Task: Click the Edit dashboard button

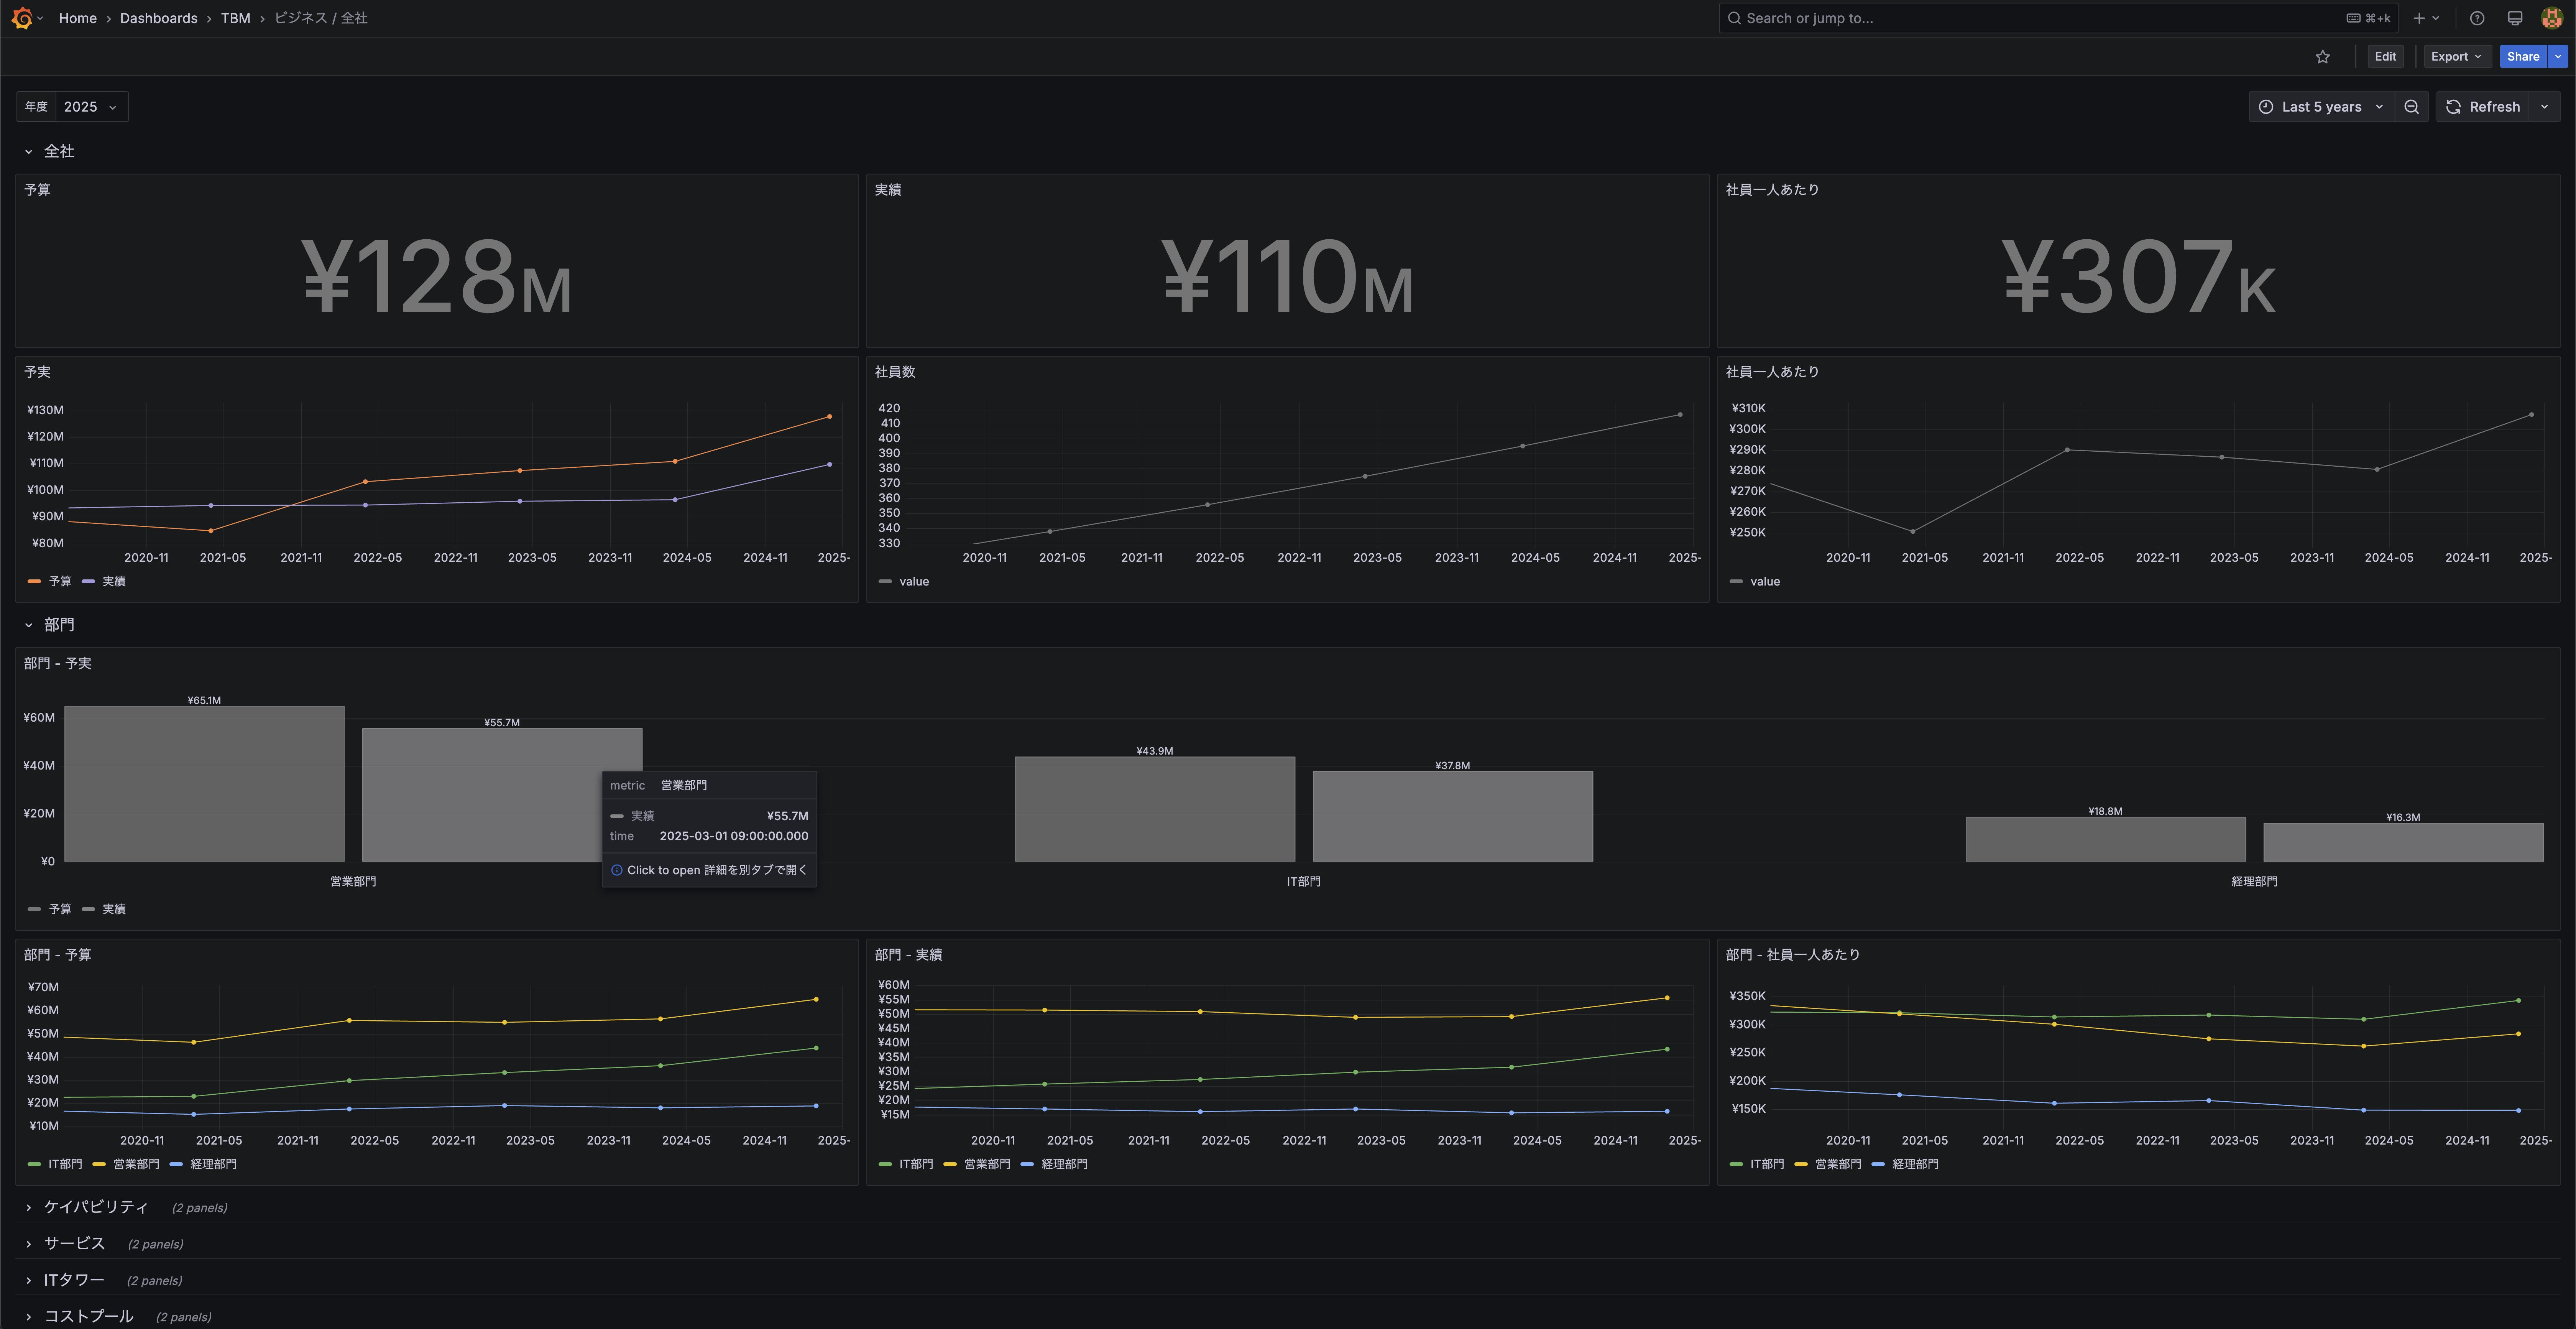Action: pyautogui.click(x=2385, y=57)
